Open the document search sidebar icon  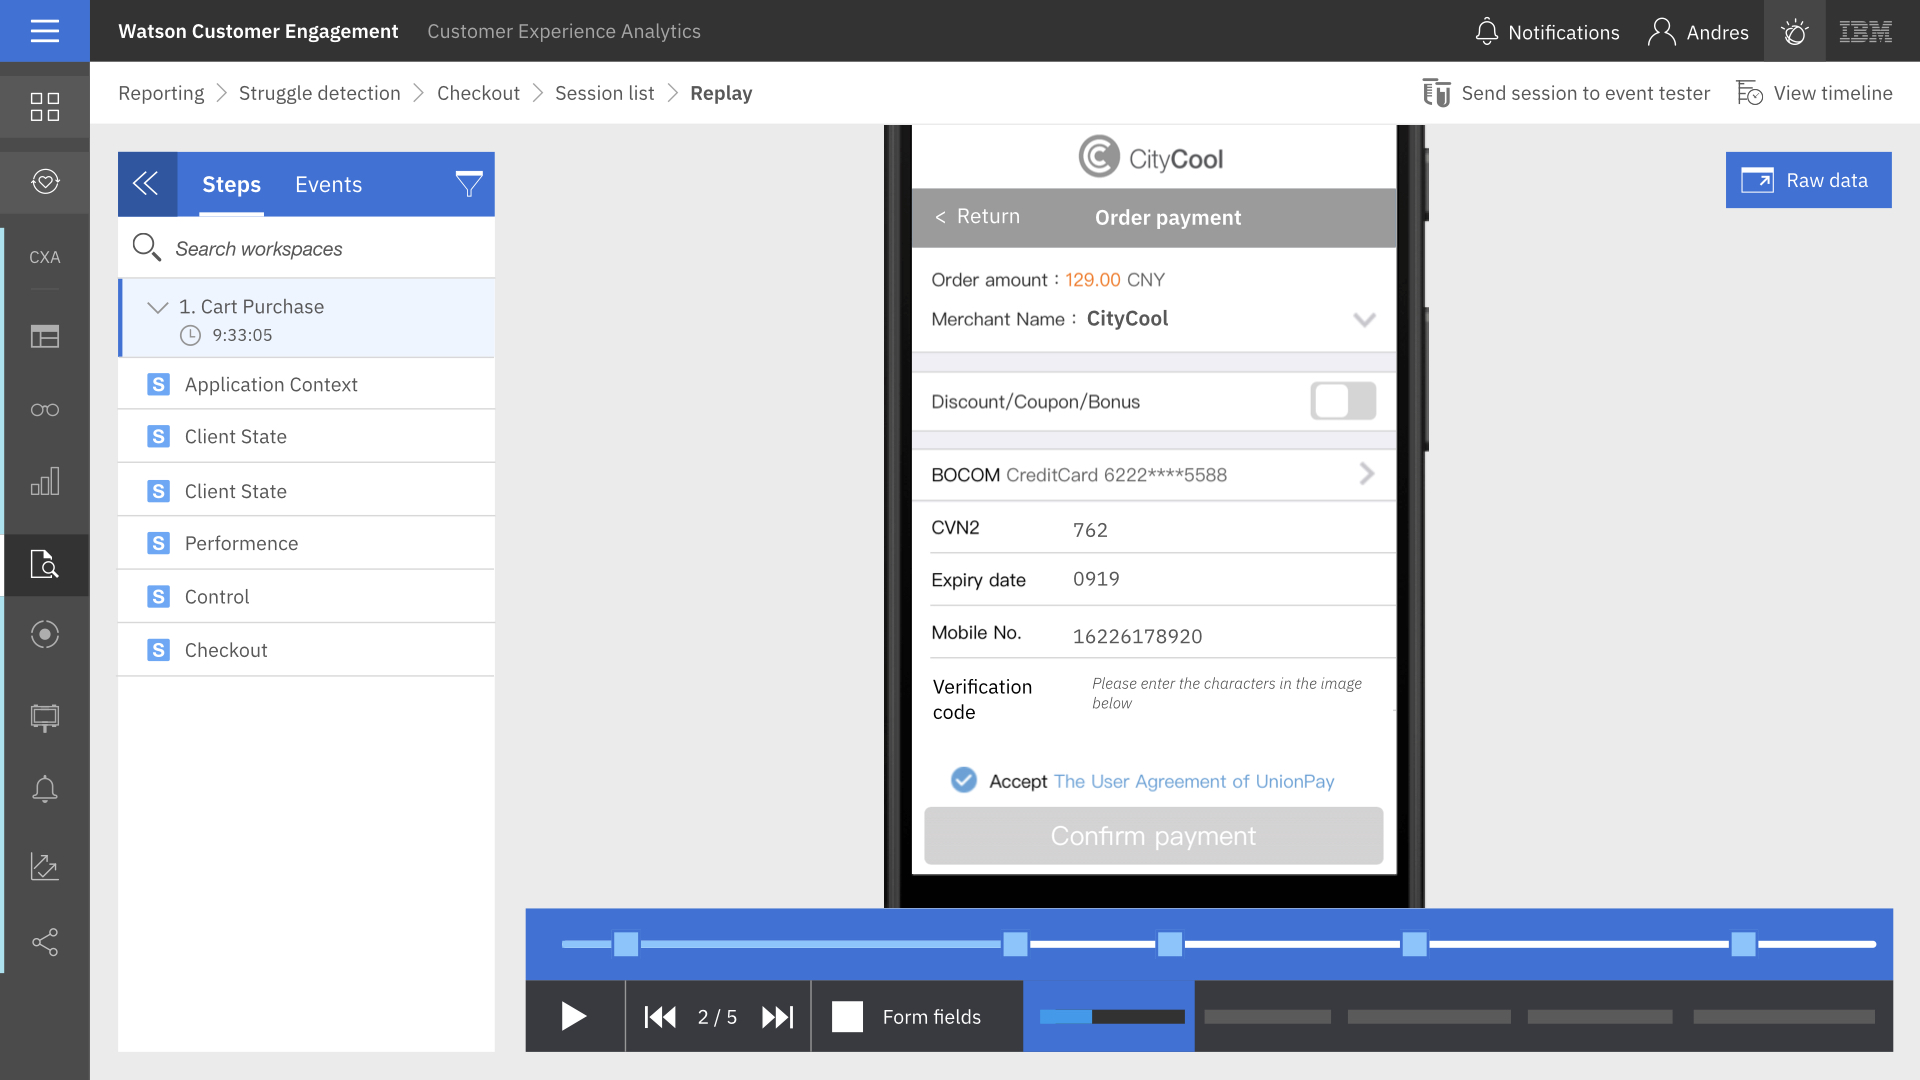45,565
